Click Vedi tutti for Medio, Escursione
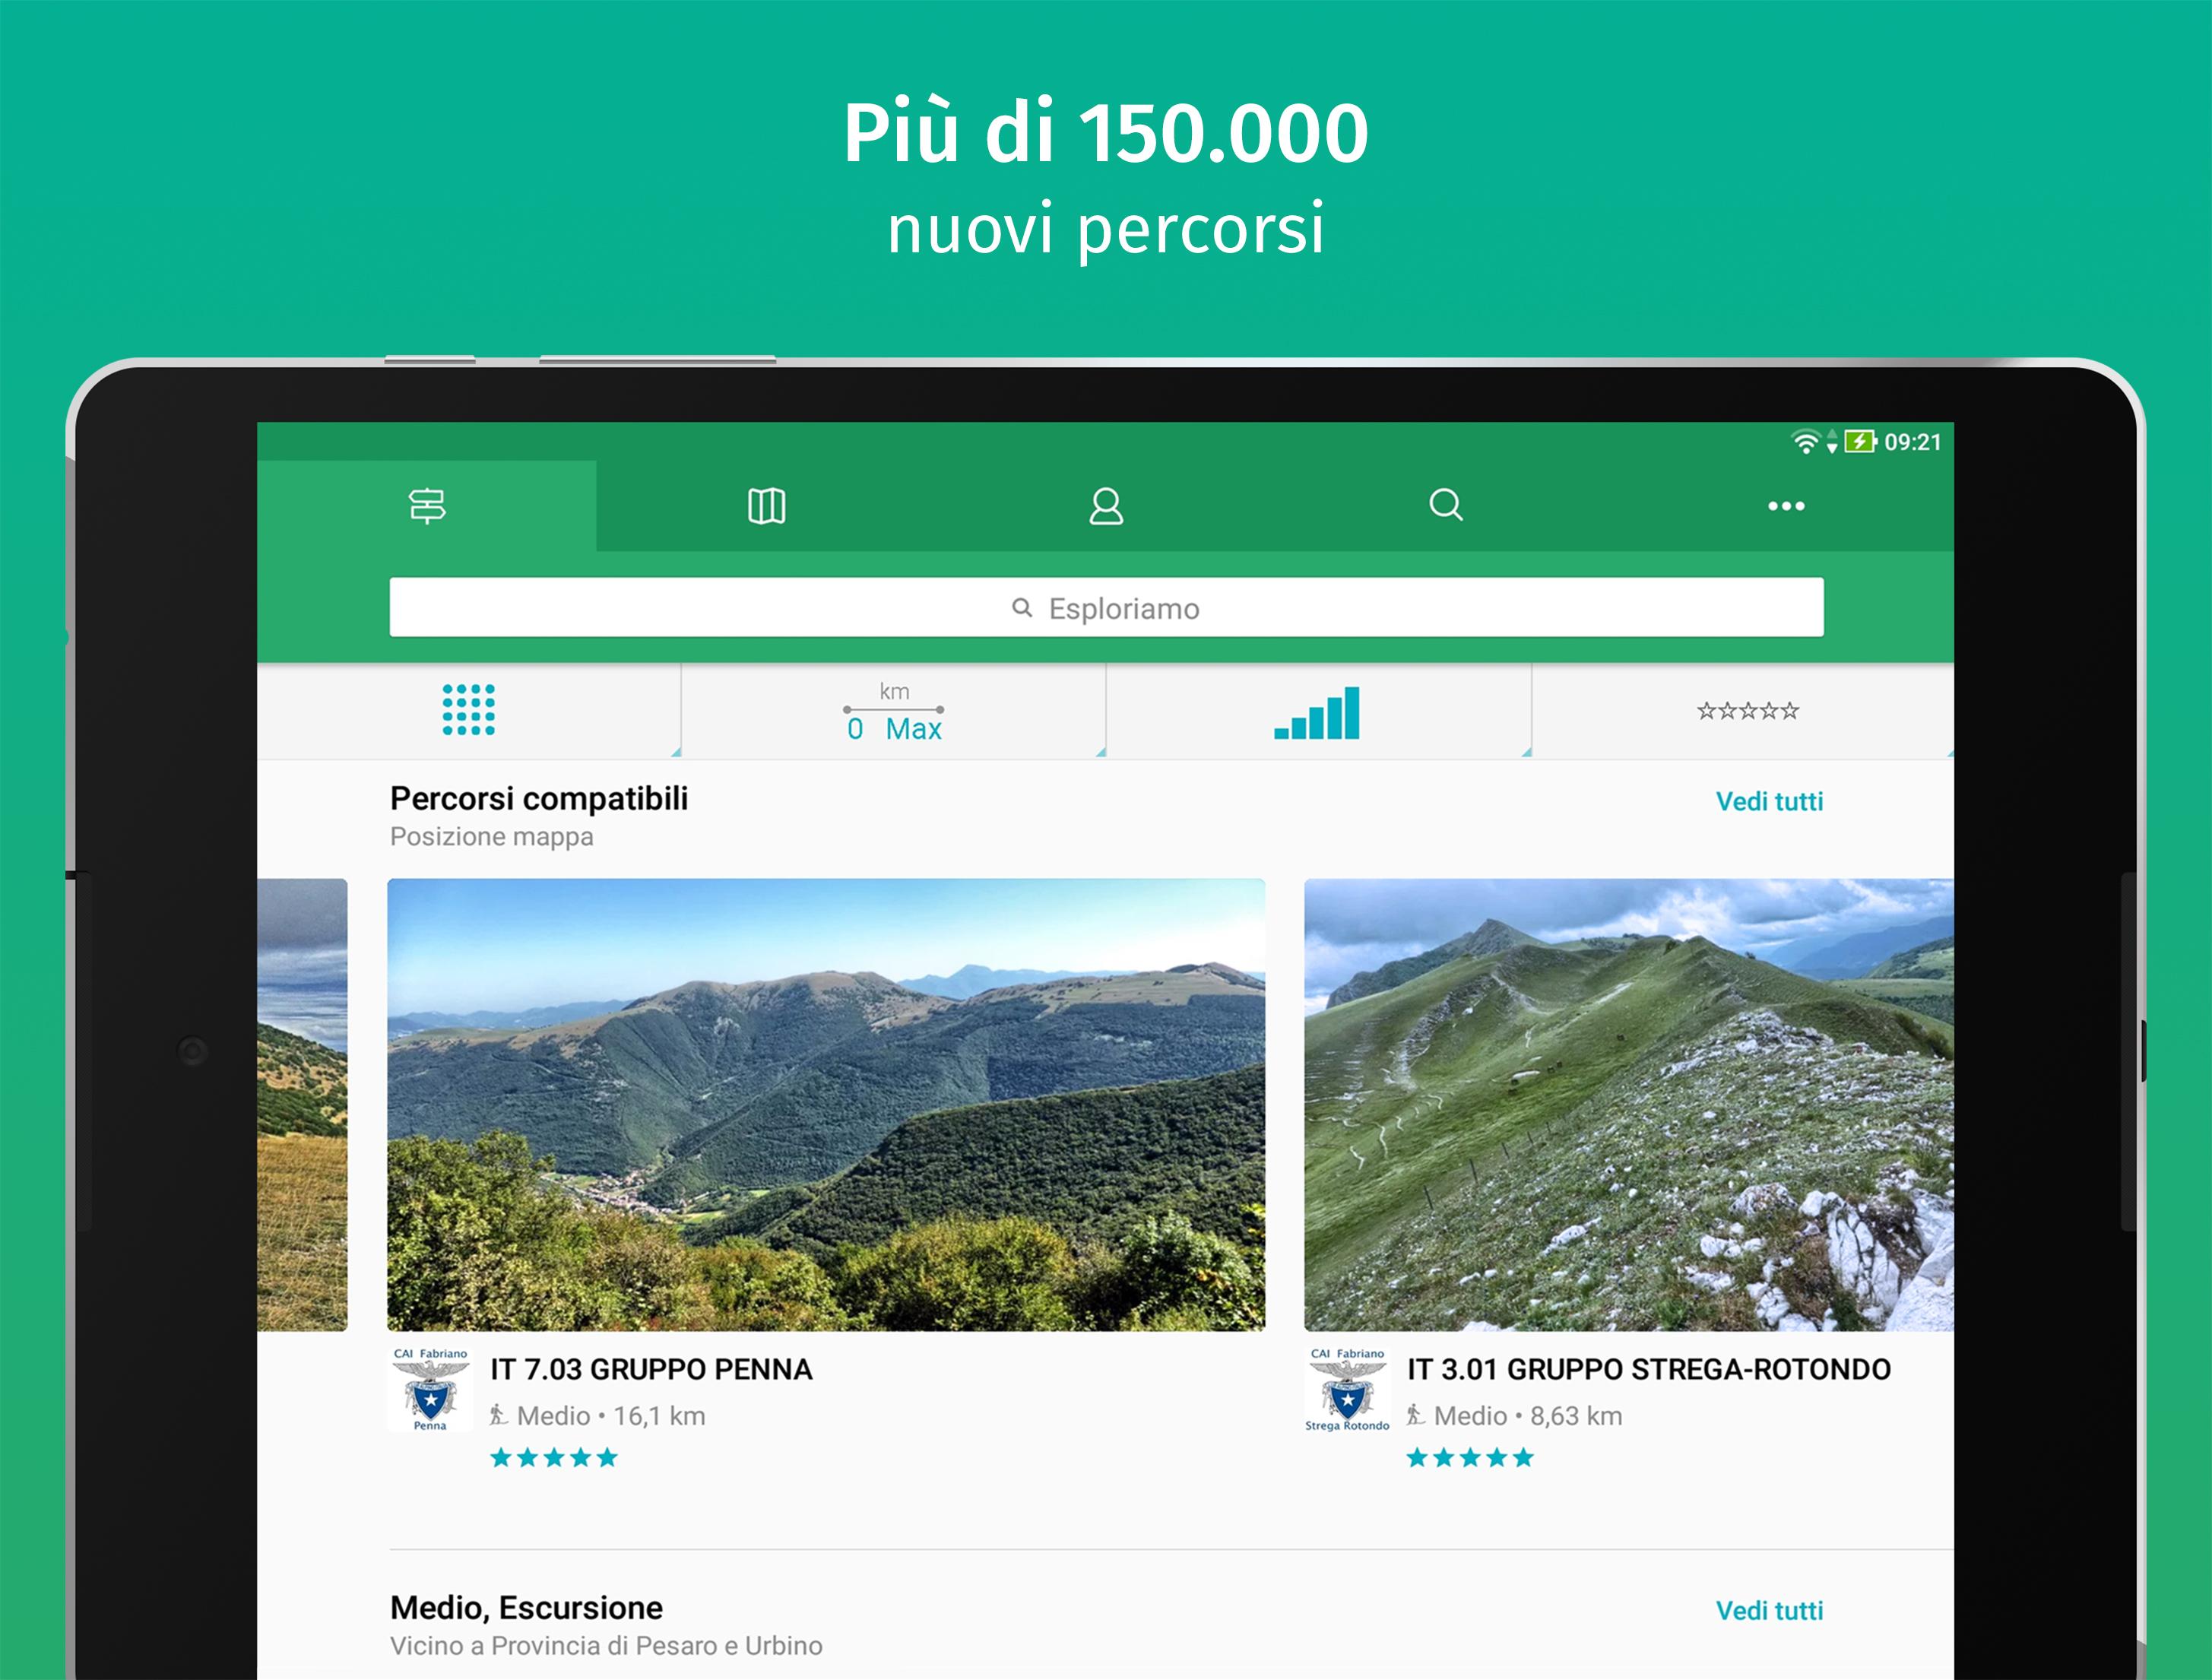Viewport: 2212px width, 1680px height. coord(1769,1611)
